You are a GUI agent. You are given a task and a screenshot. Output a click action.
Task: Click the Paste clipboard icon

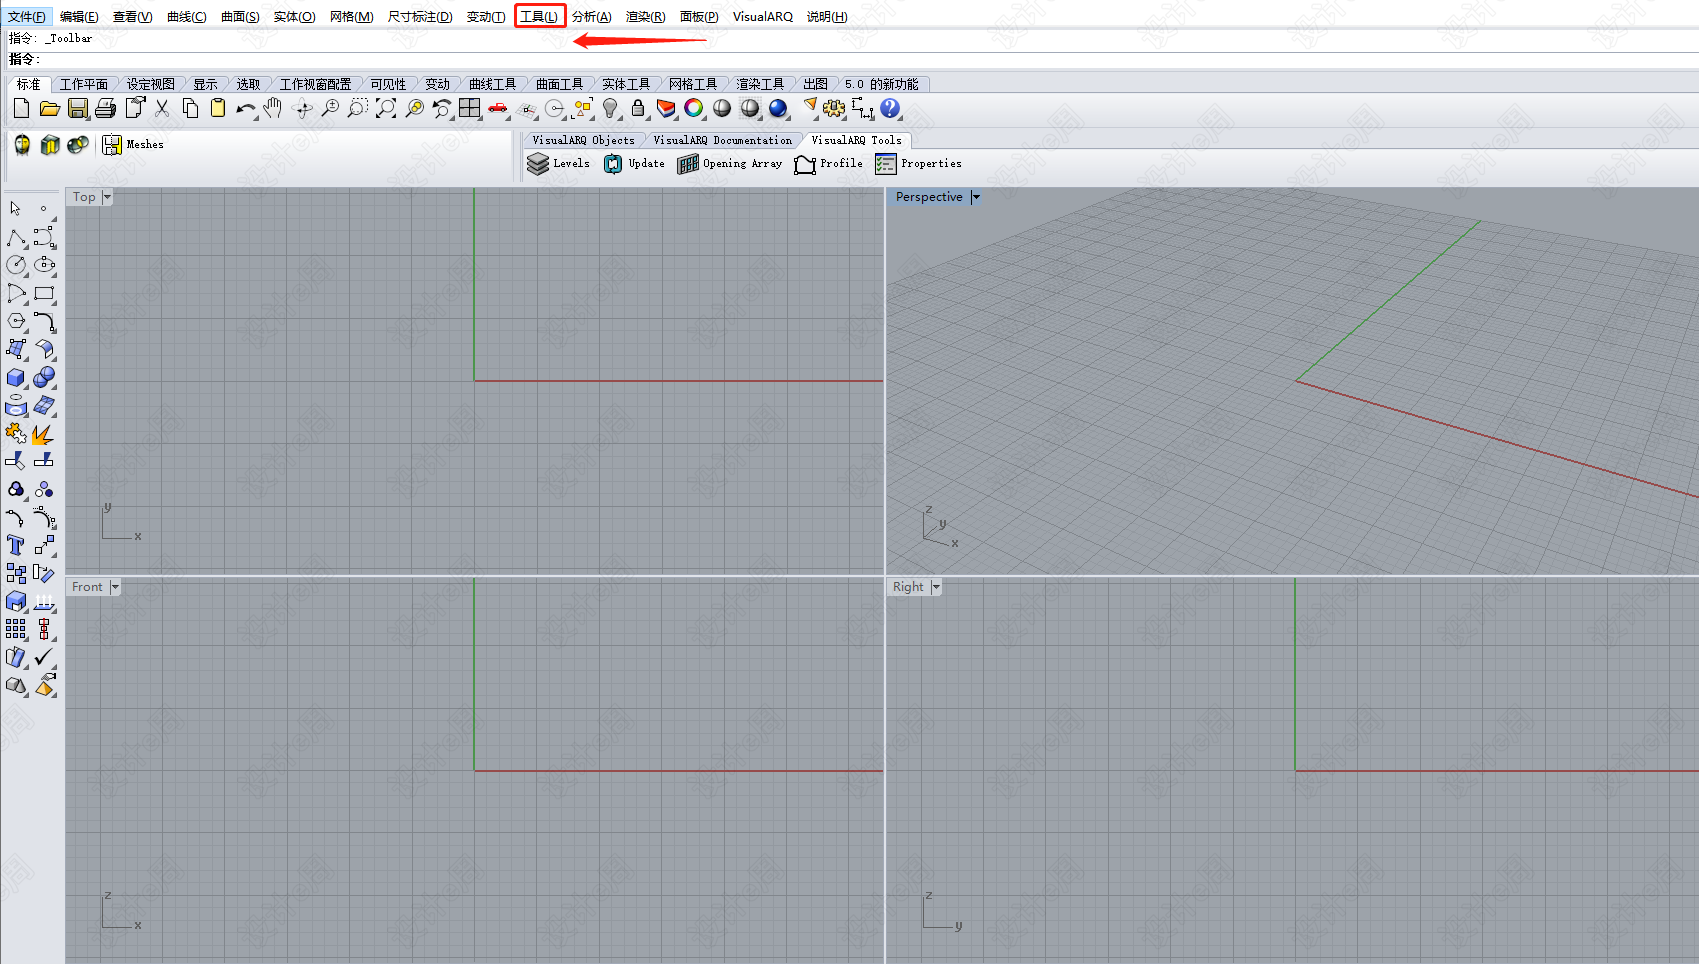tap(217, 108)
